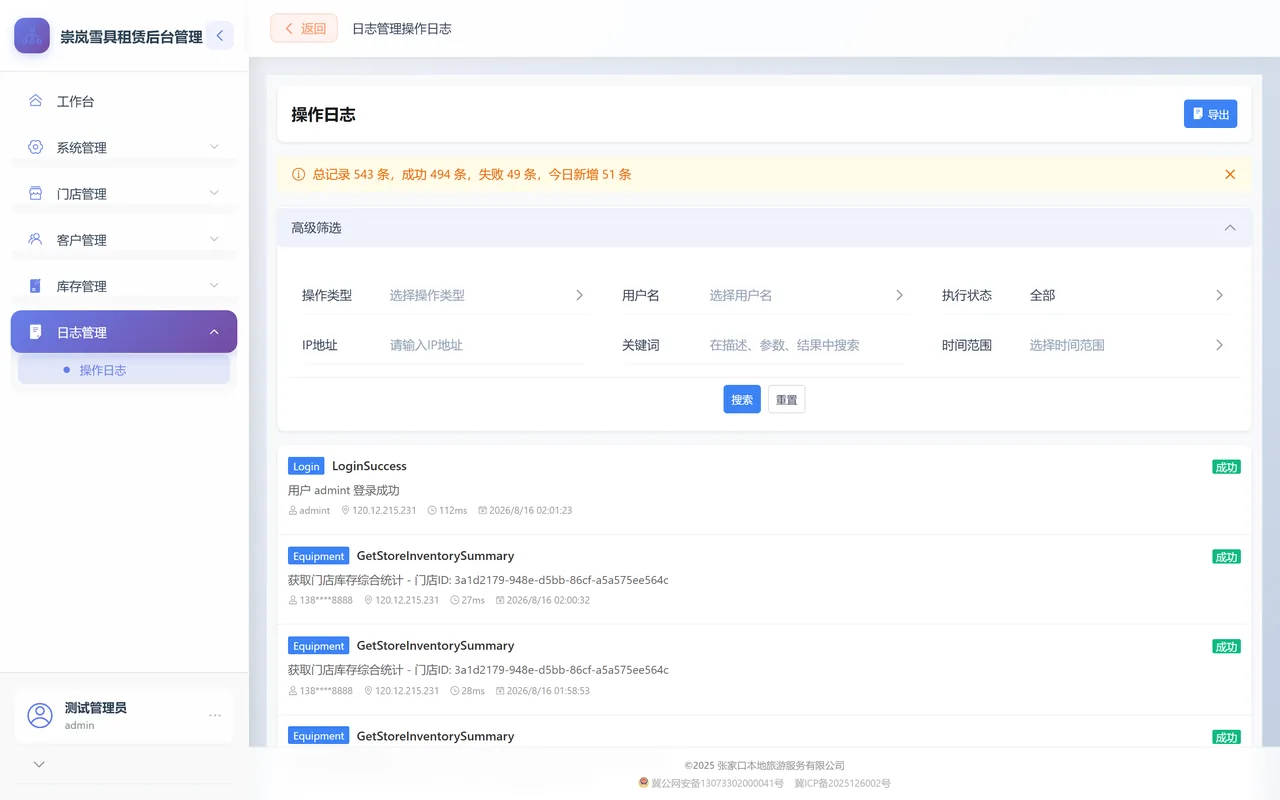
Task: Expand the 门店管理 submenu chevron
Action: [x=214, y=193]
